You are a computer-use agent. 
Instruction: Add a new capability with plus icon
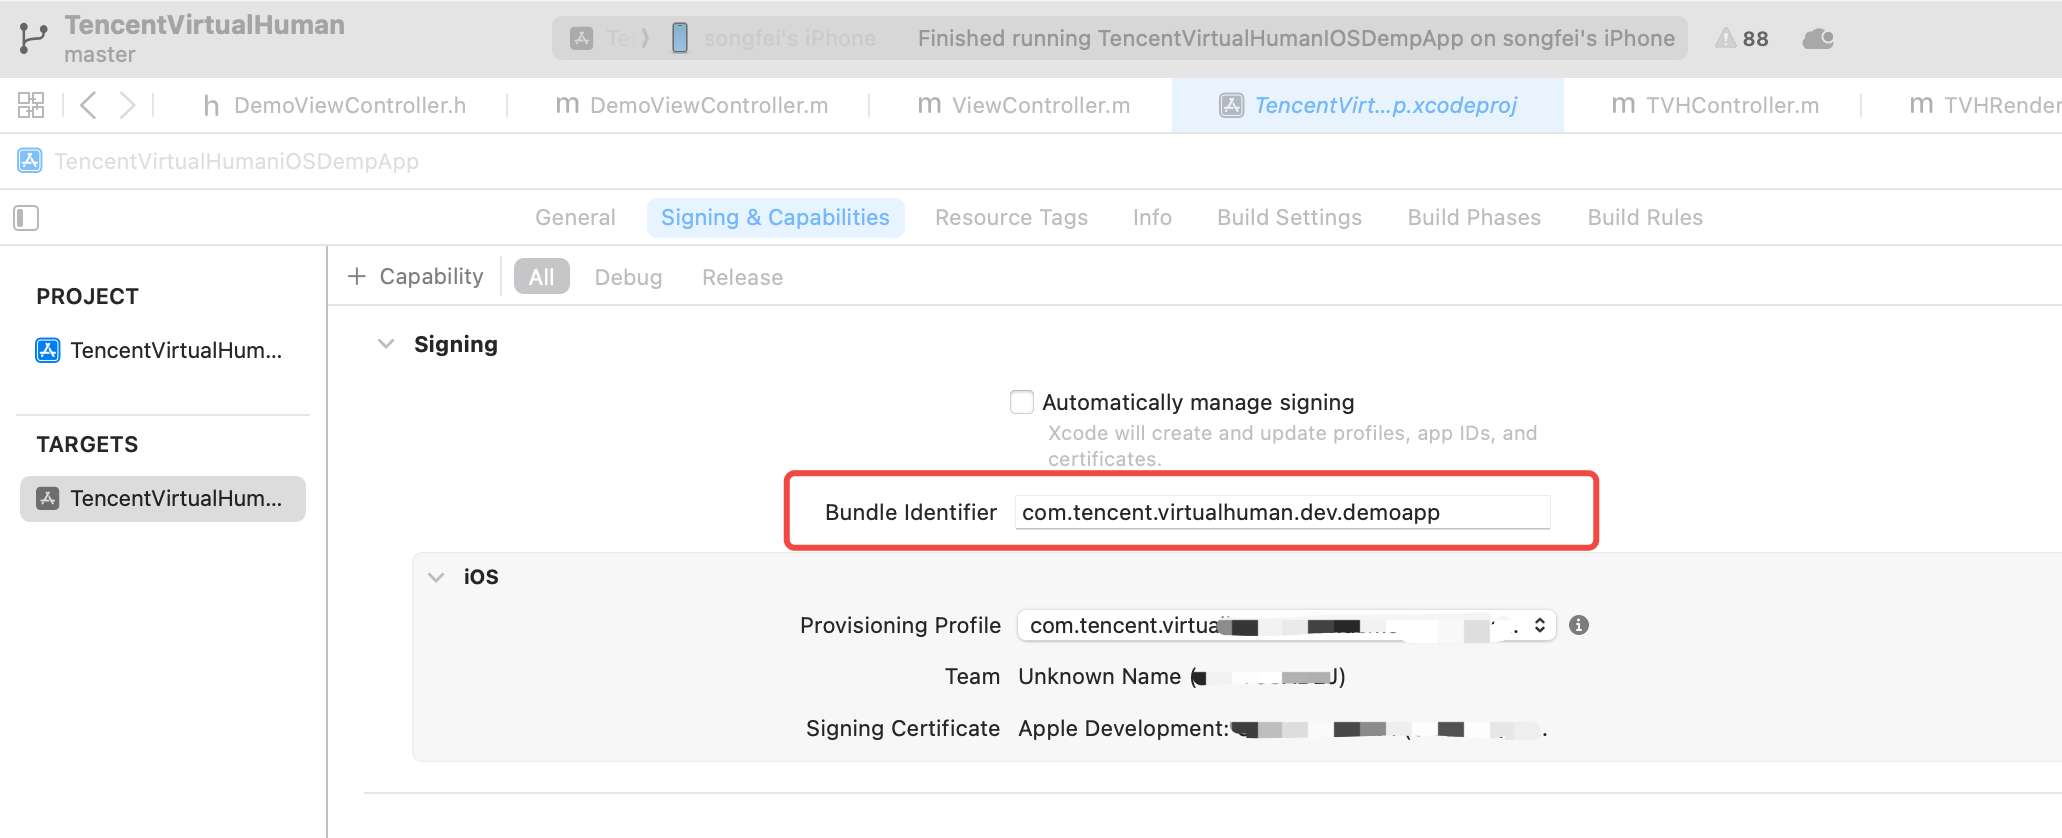tap(357, 276)
